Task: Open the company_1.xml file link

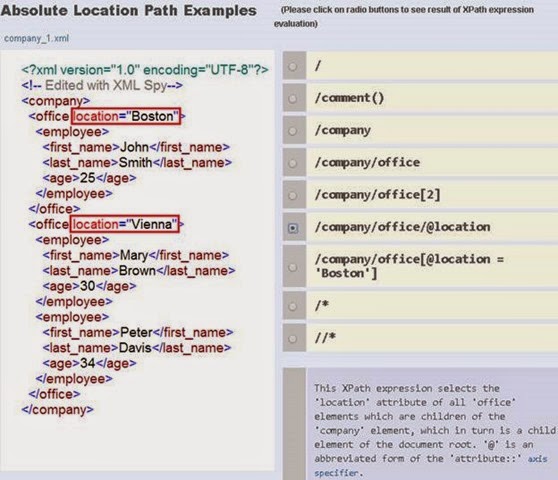Action: coord(36,38)
